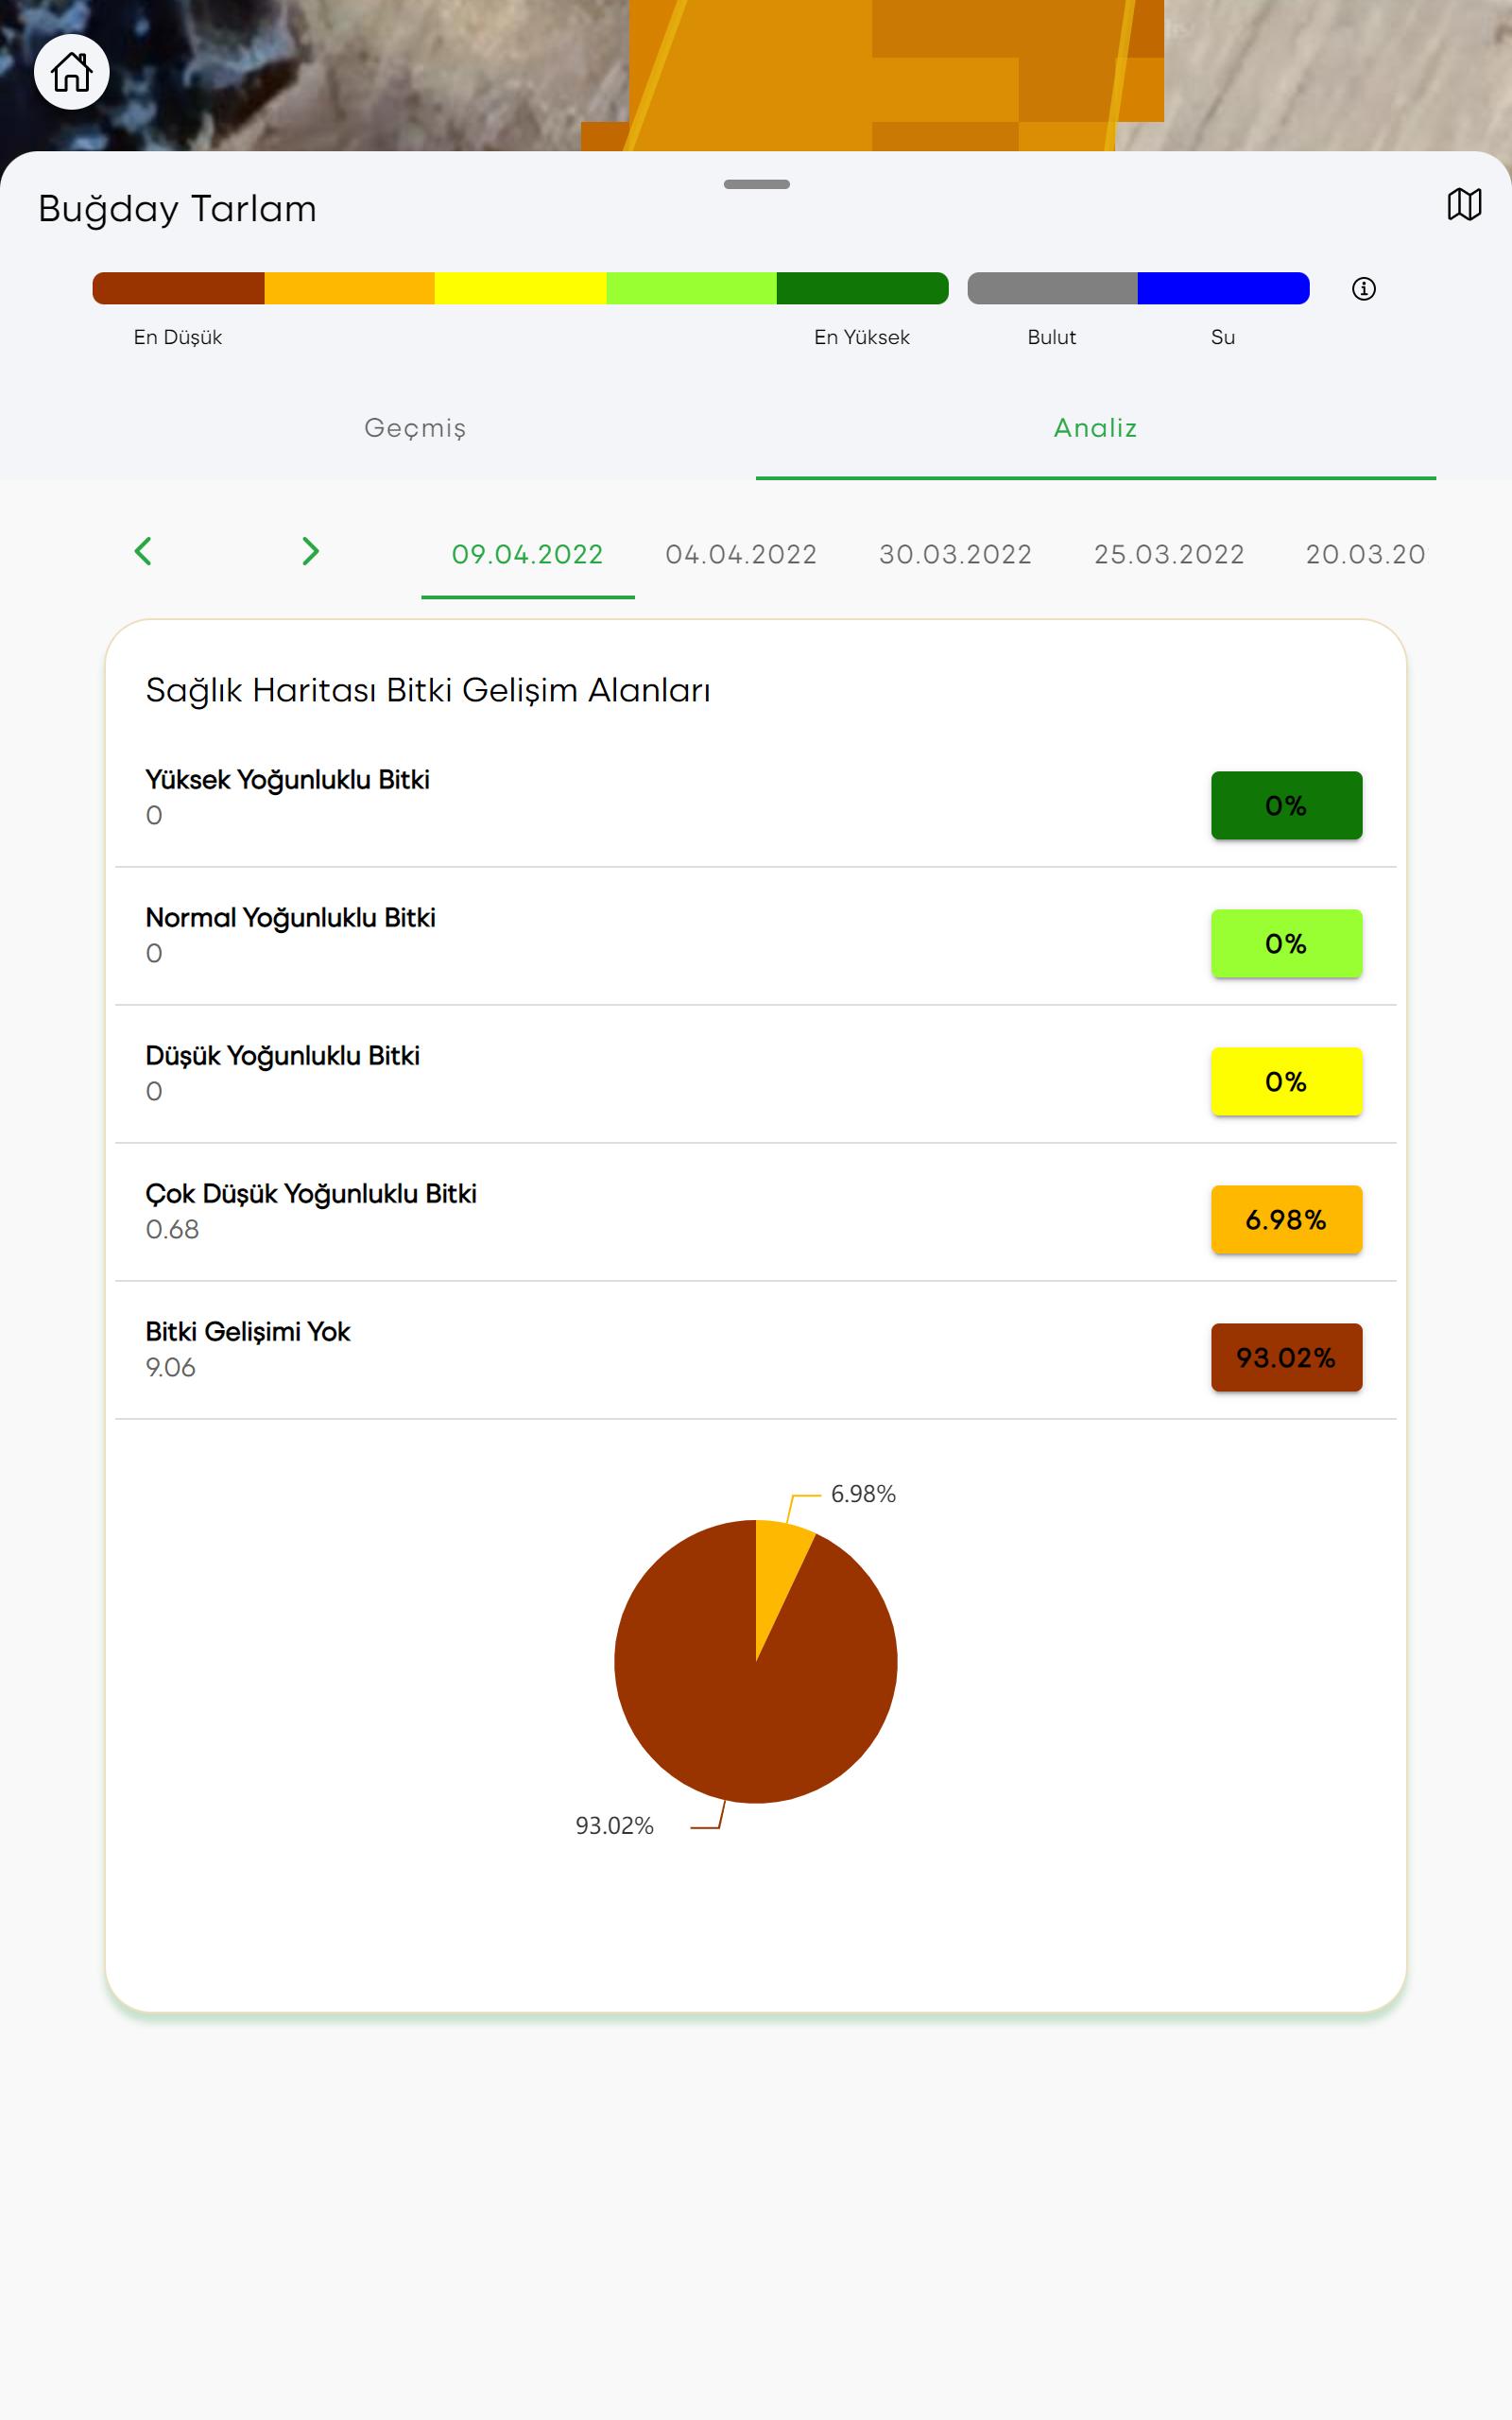
Task: Select the 25.03.2022 date tab
Action: point(1169,554)
